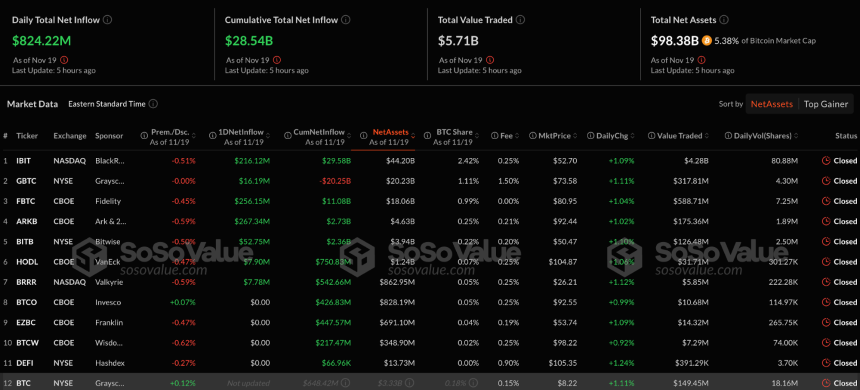Viewport: 860px width, 390px height.
Task: Click the $98.38B total net assets value
Action: 675,41
